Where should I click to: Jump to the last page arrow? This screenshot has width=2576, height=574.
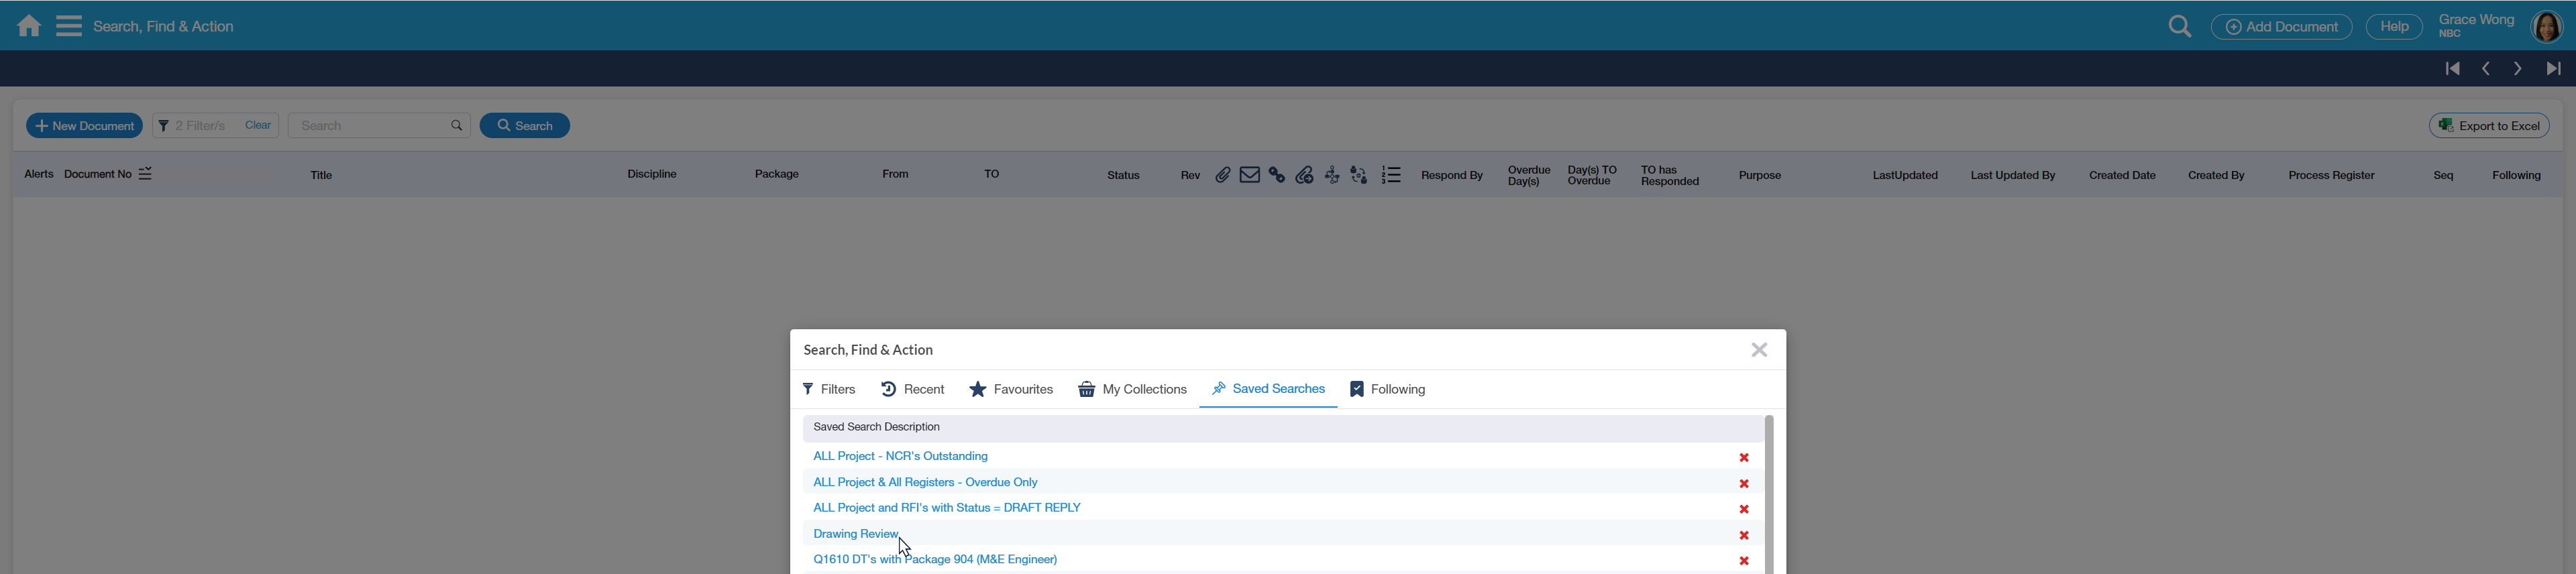click(x=2552, y=69)
